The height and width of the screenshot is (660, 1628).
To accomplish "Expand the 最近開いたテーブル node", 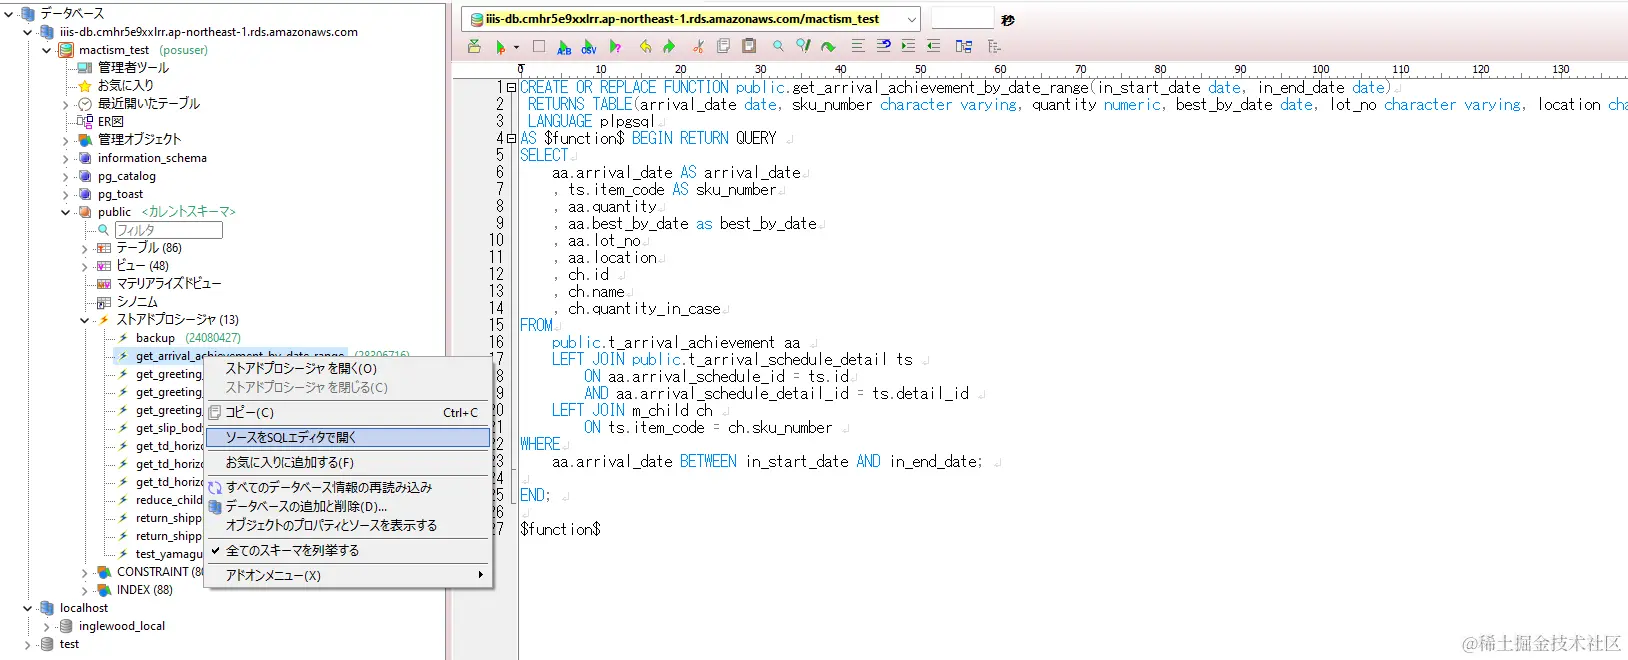I will tap(66, 104).
